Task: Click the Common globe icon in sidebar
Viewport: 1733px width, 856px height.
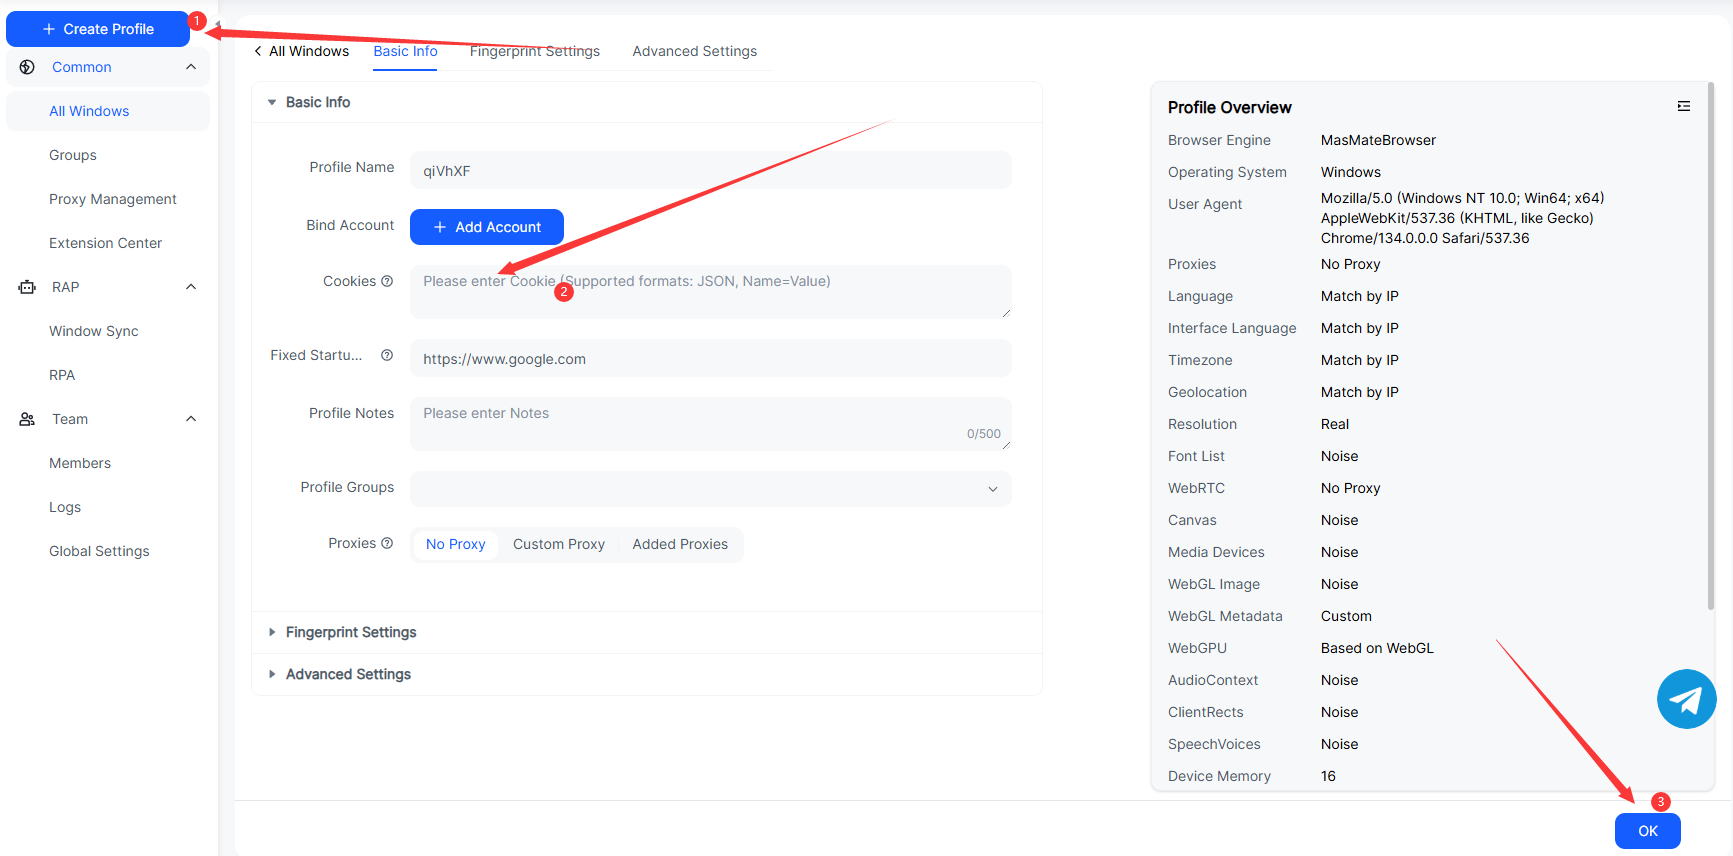Action: tap(27, 67)
